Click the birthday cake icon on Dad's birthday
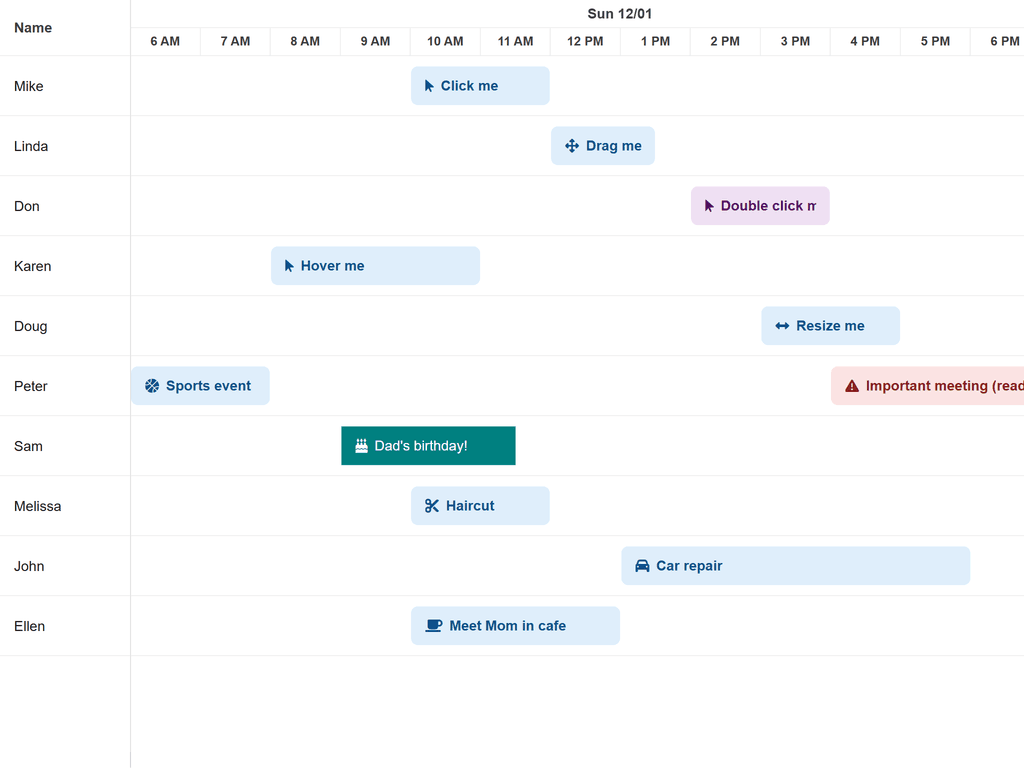This screenshot has height=768, width=1024. tap(360, 445)
